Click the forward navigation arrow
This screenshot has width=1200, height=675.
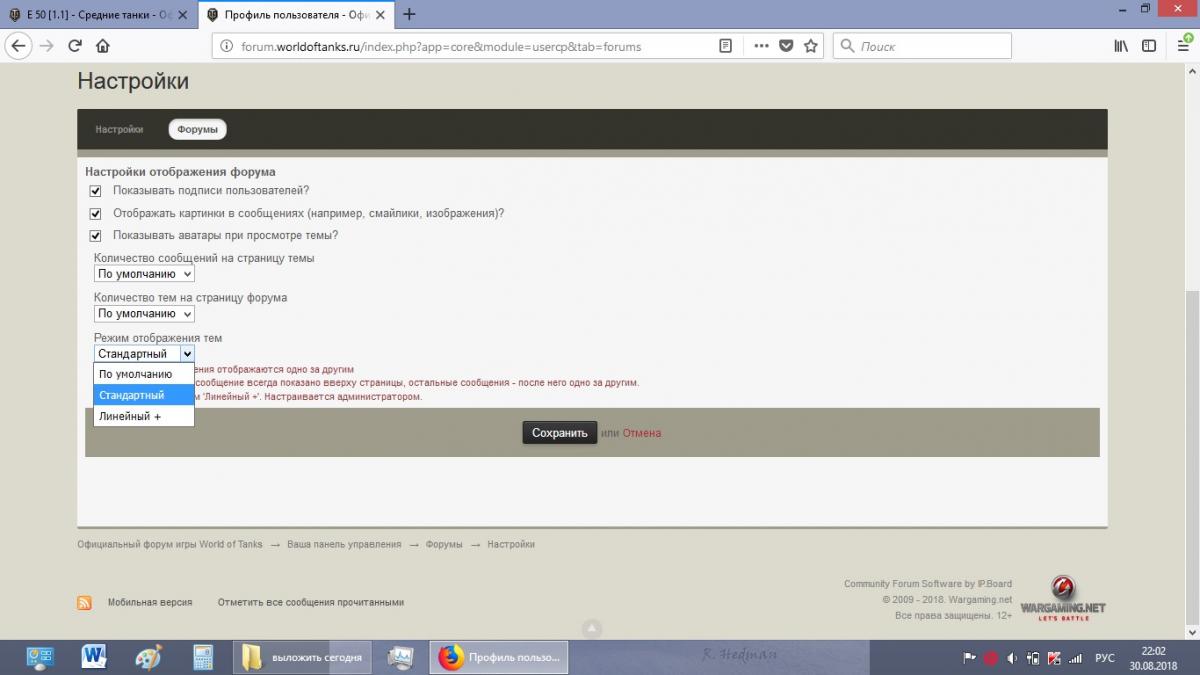coord(46,46)
